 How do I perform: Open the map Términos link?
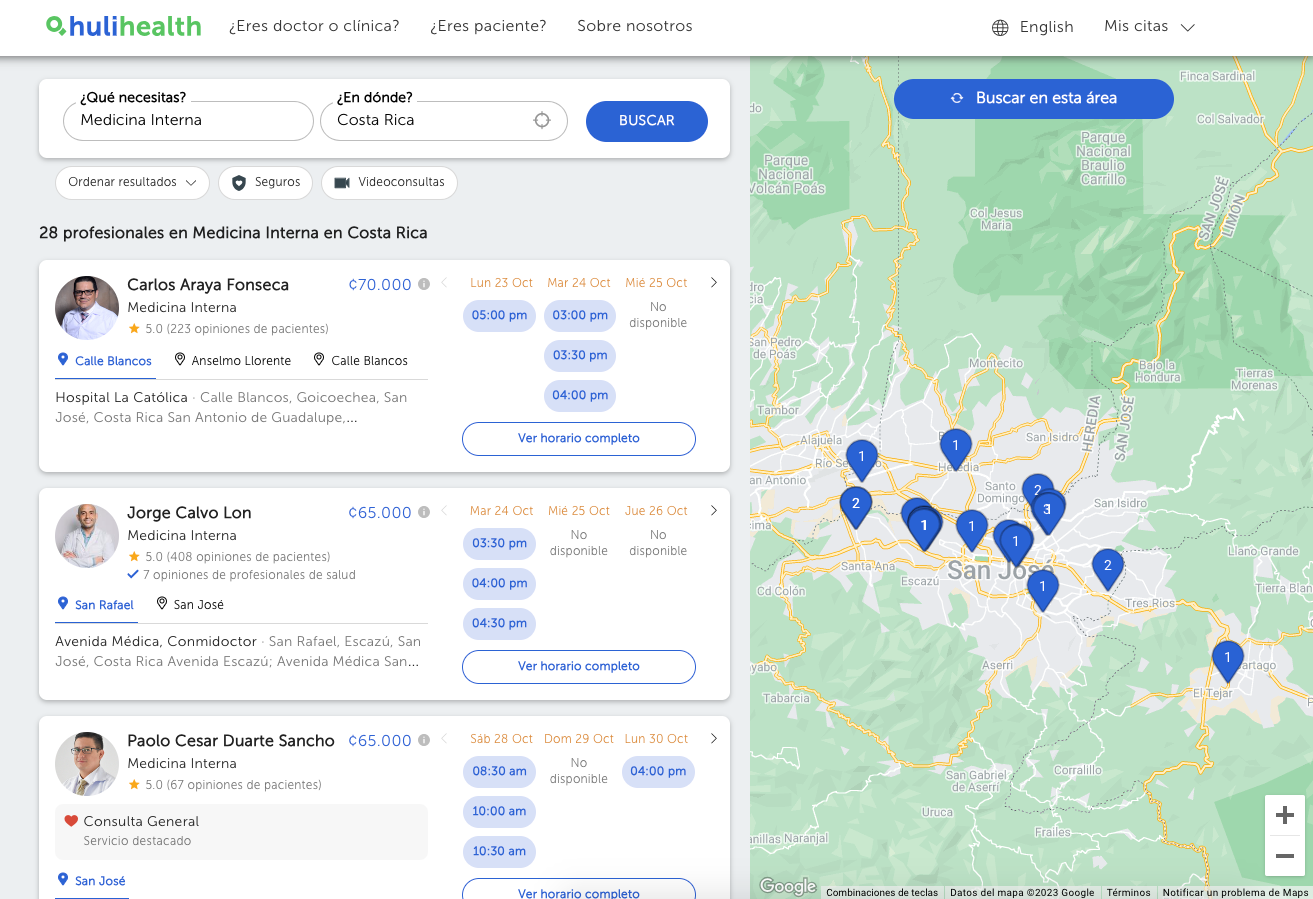tap(1128, 893)
